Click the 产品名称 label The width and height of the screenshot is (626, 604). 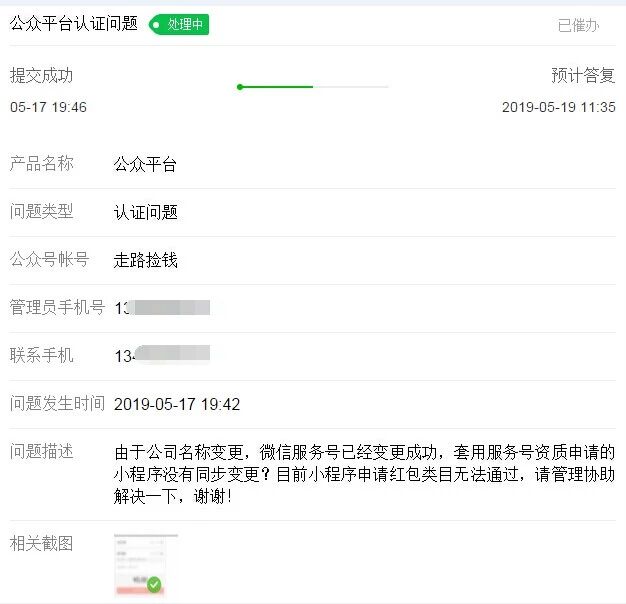(x=42, y=163)
